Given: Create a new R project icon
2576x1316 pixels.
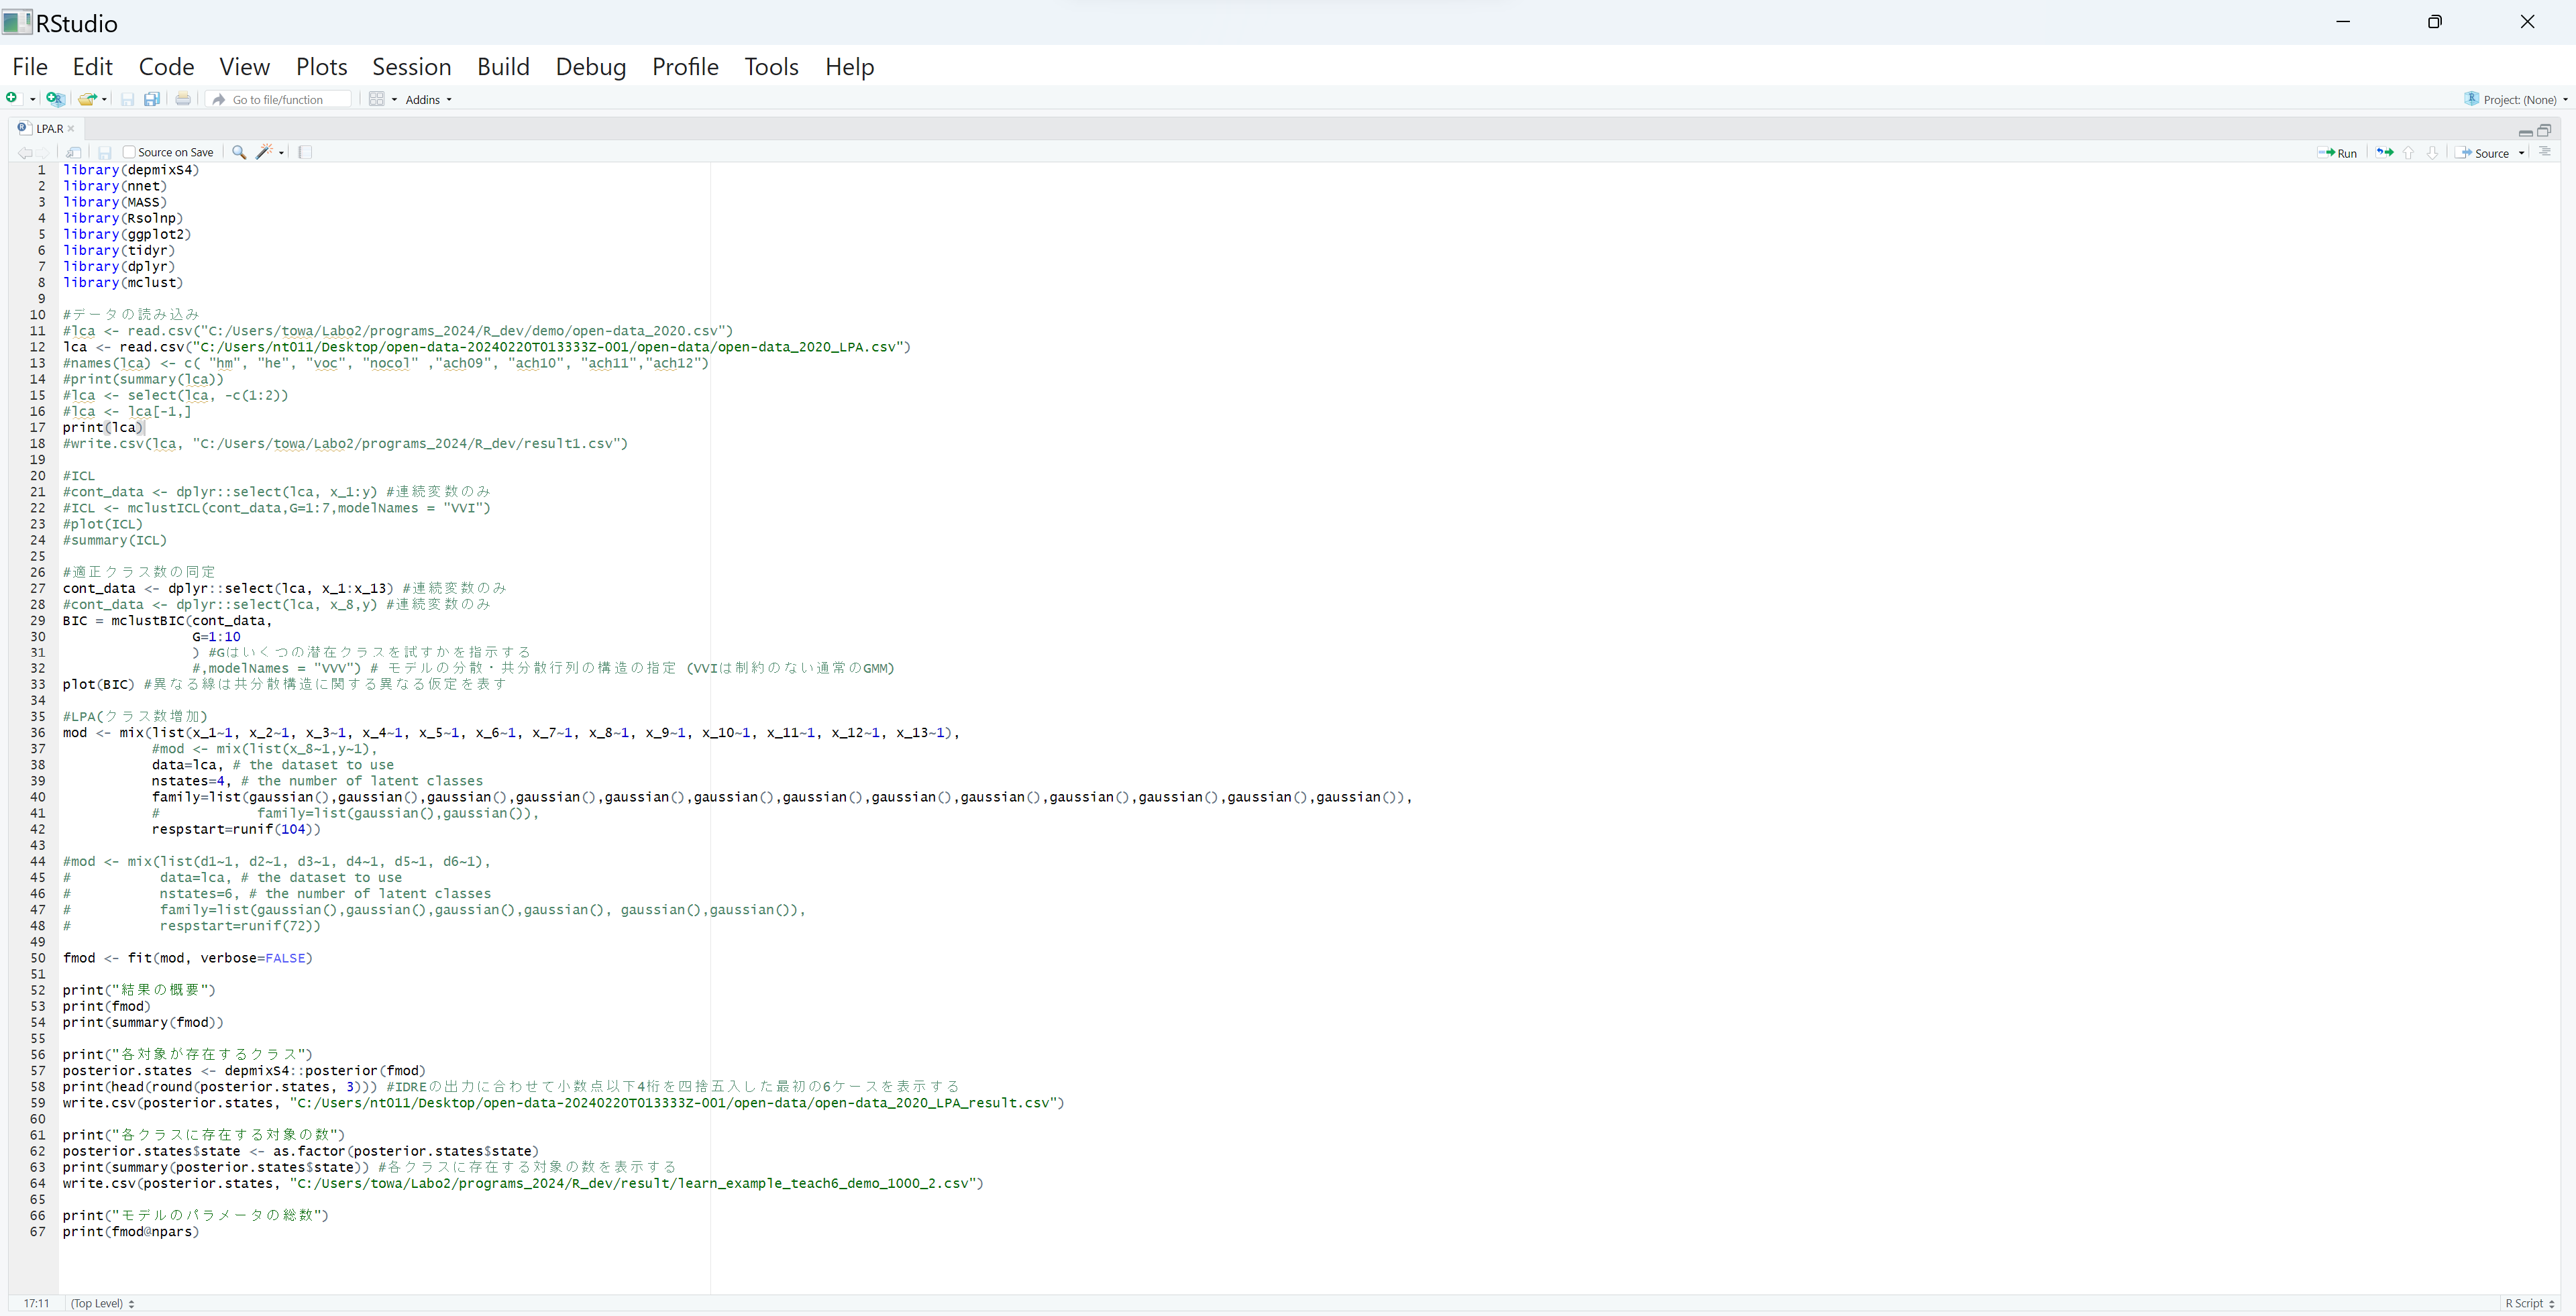Looking at the screenshot, I should click(55, 99).
